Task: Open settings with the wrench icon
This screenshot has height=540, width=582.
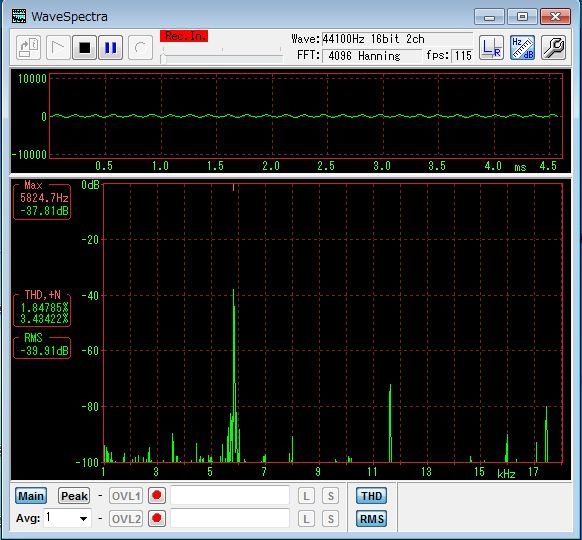Action: click(553, 48)
